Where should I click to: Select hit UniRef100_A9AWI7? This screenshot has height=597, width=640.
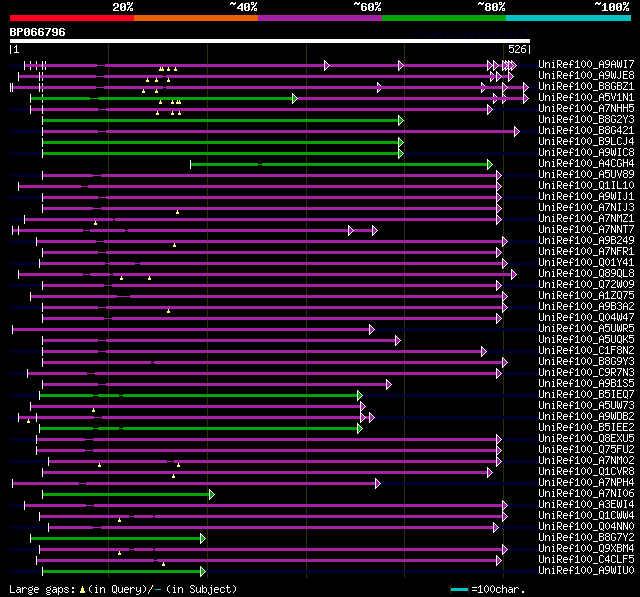click(586, 64)
